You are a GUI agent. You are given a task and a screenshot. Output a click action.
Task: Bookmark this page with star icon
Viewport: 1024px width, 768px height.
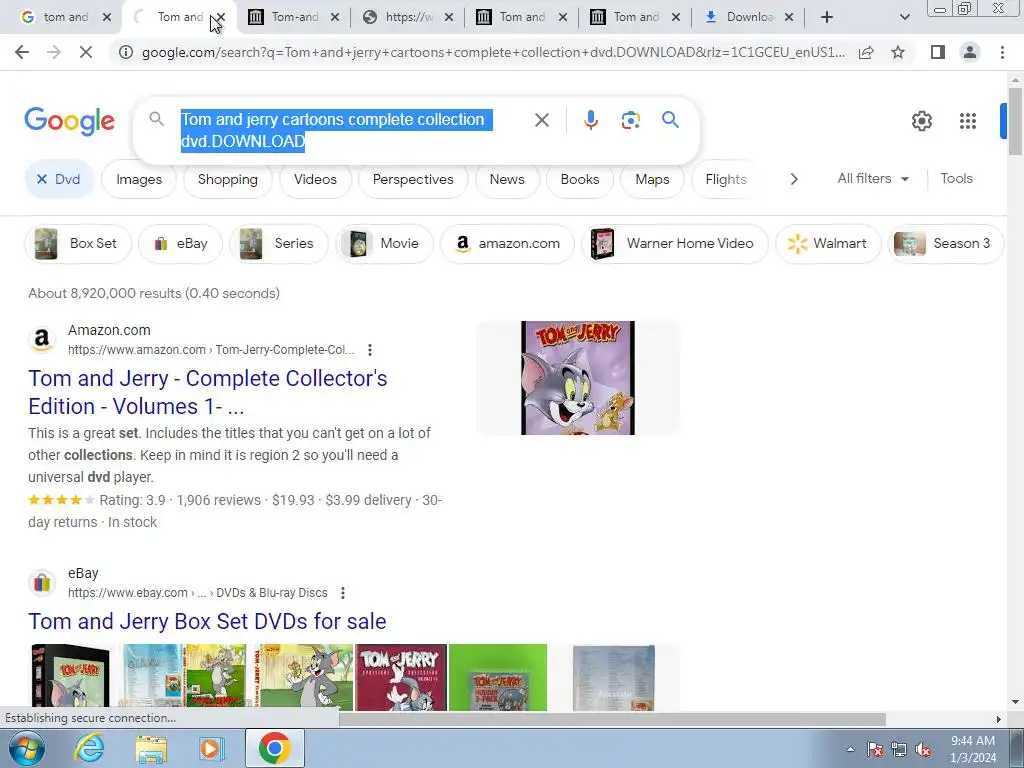pyautogui.click(x=898, y=52)
